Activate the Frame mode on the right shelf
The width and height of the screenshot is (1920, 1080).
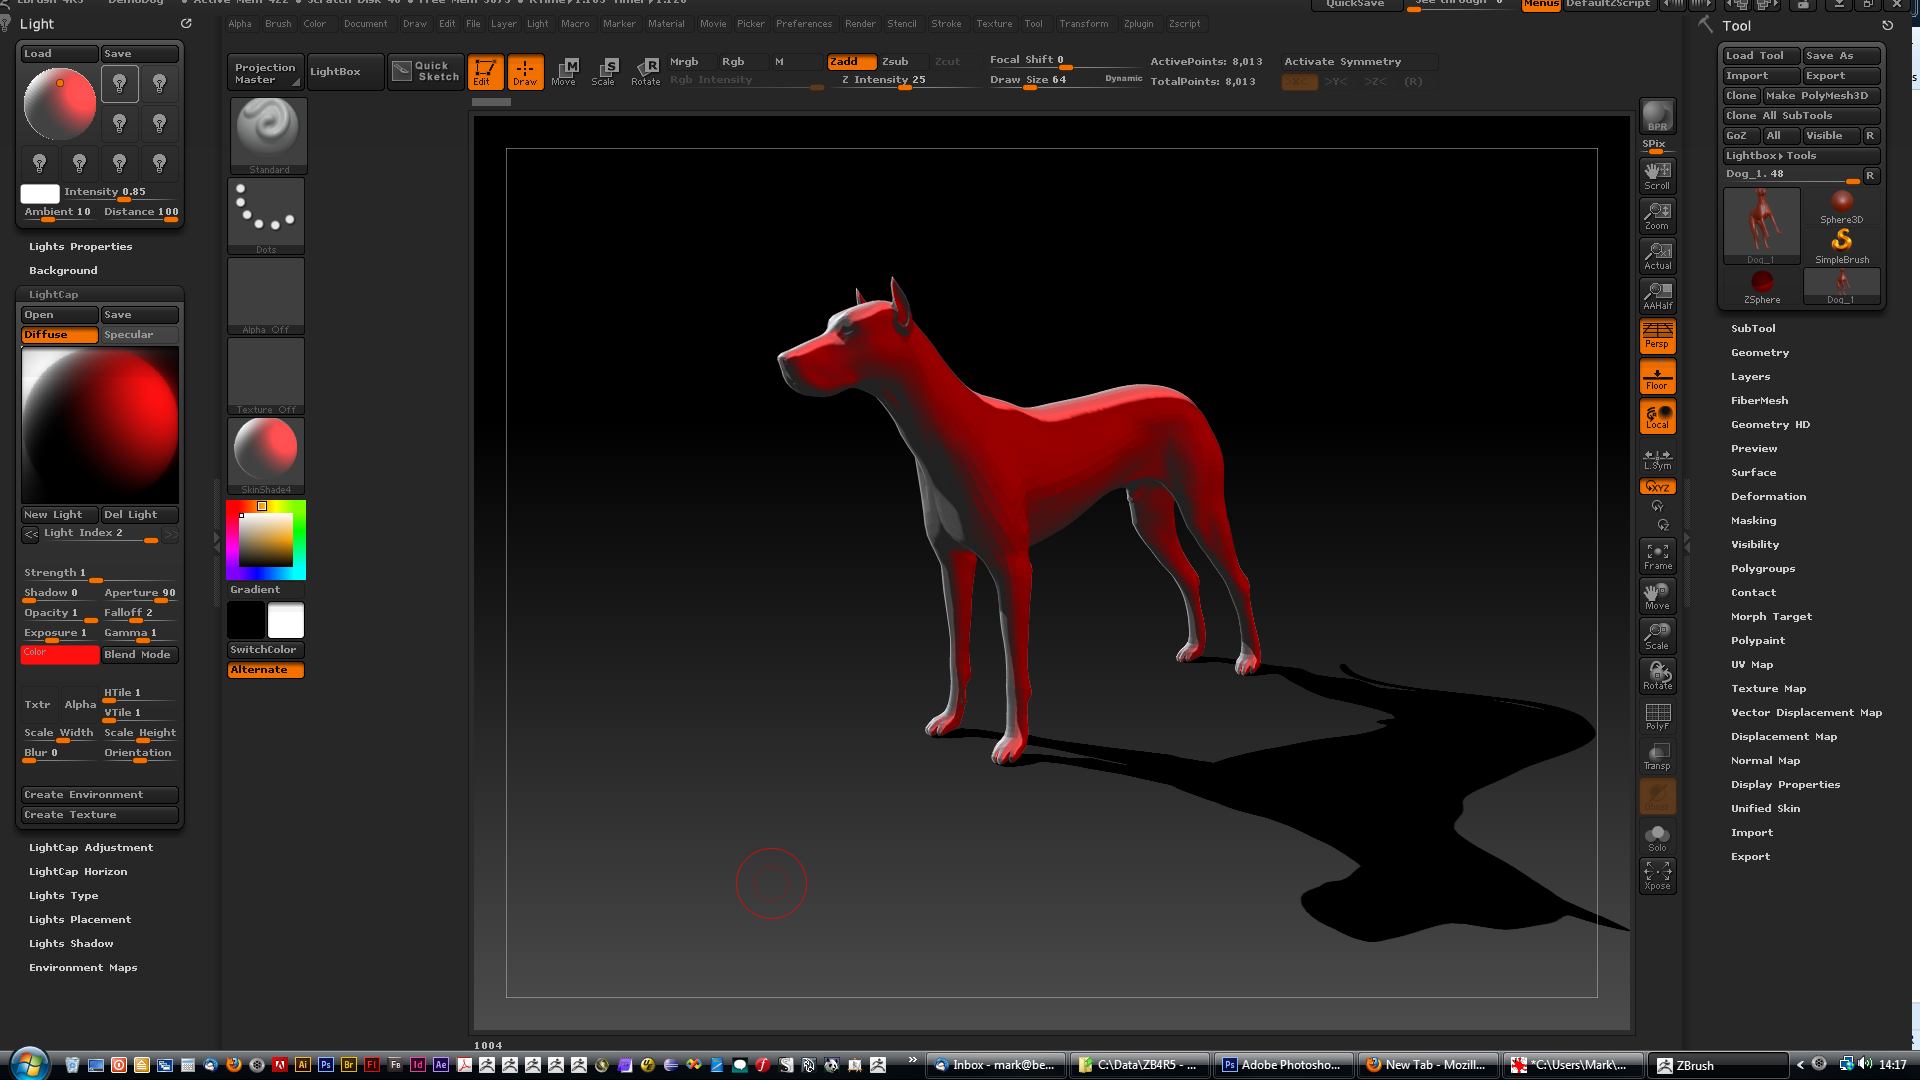tap(1657, 554)
